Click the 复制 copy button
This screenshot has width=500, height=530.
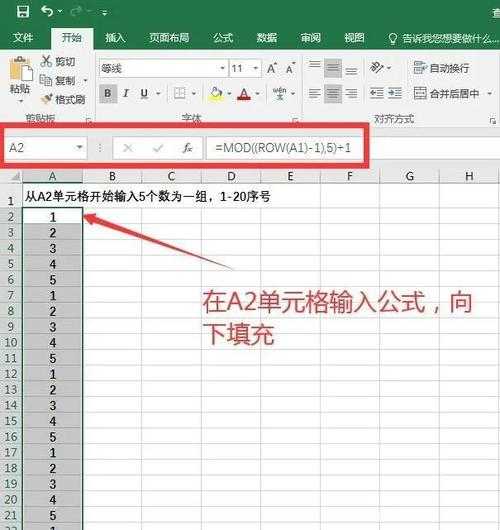pos(58,80)
